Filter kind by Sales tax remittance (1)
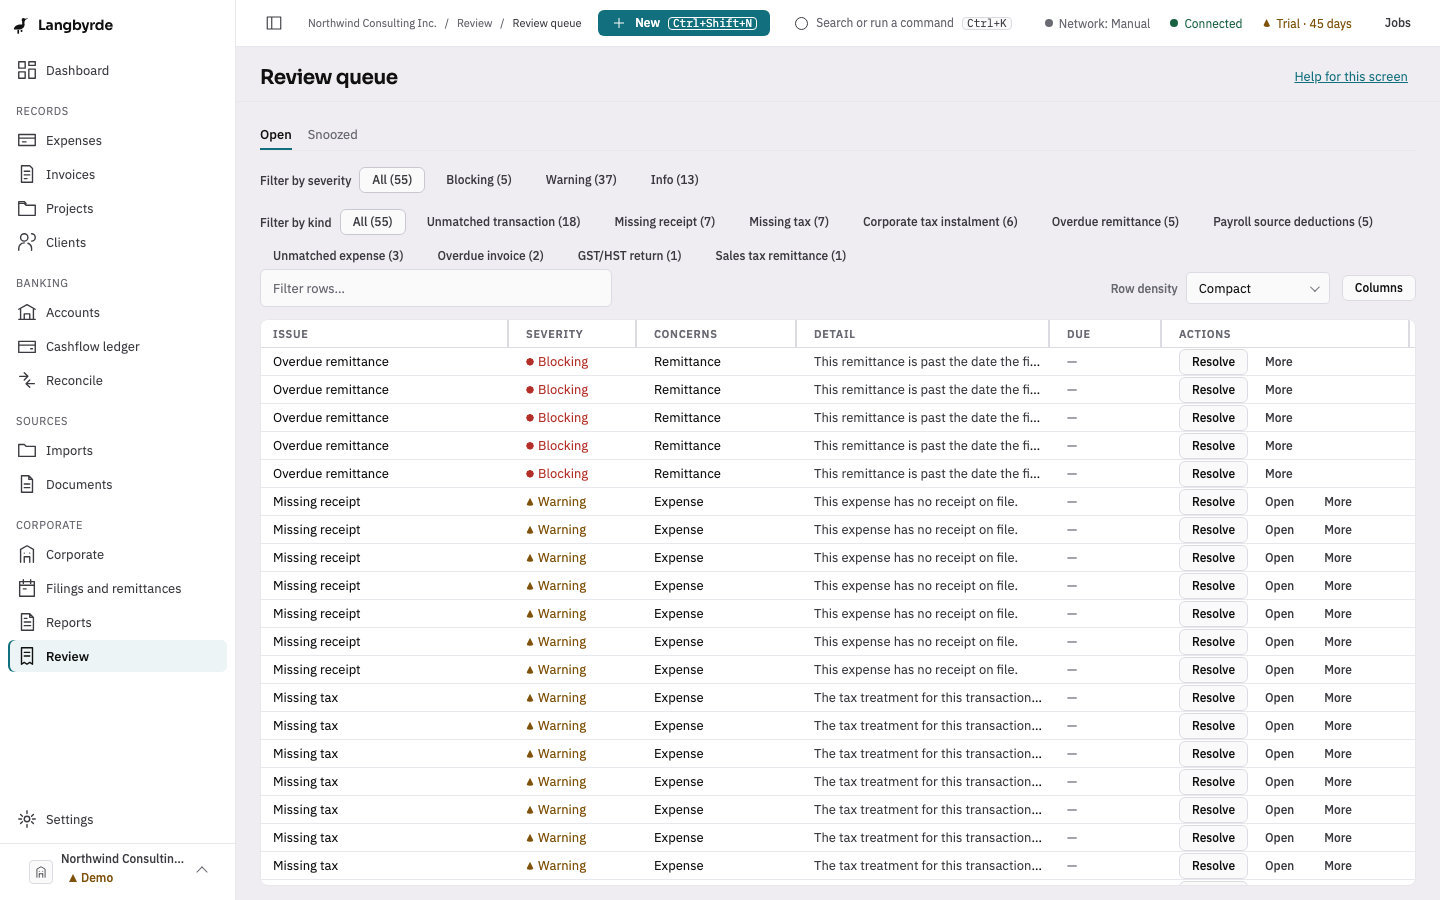 (780, 256)
